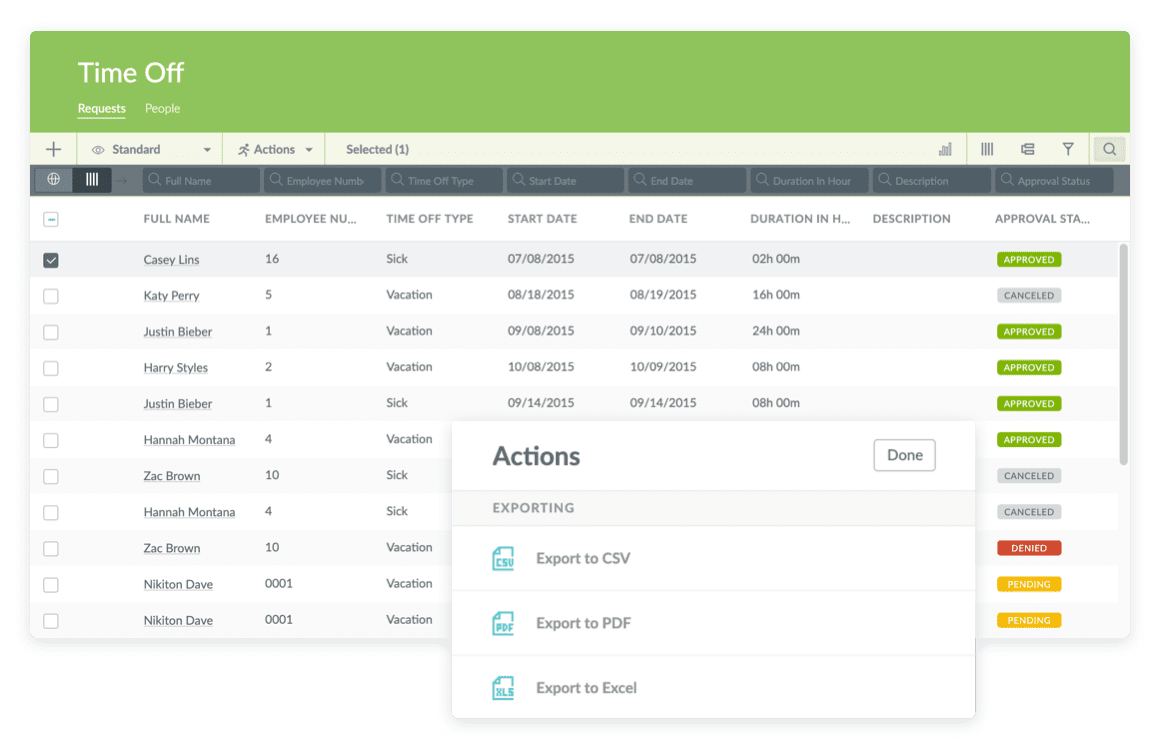Uncheck the Casey Lins row checkbox

coord(51,259)
